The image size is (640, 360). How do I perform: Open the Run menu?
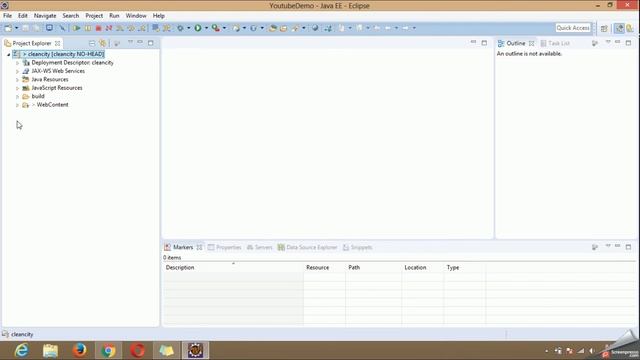114,16
